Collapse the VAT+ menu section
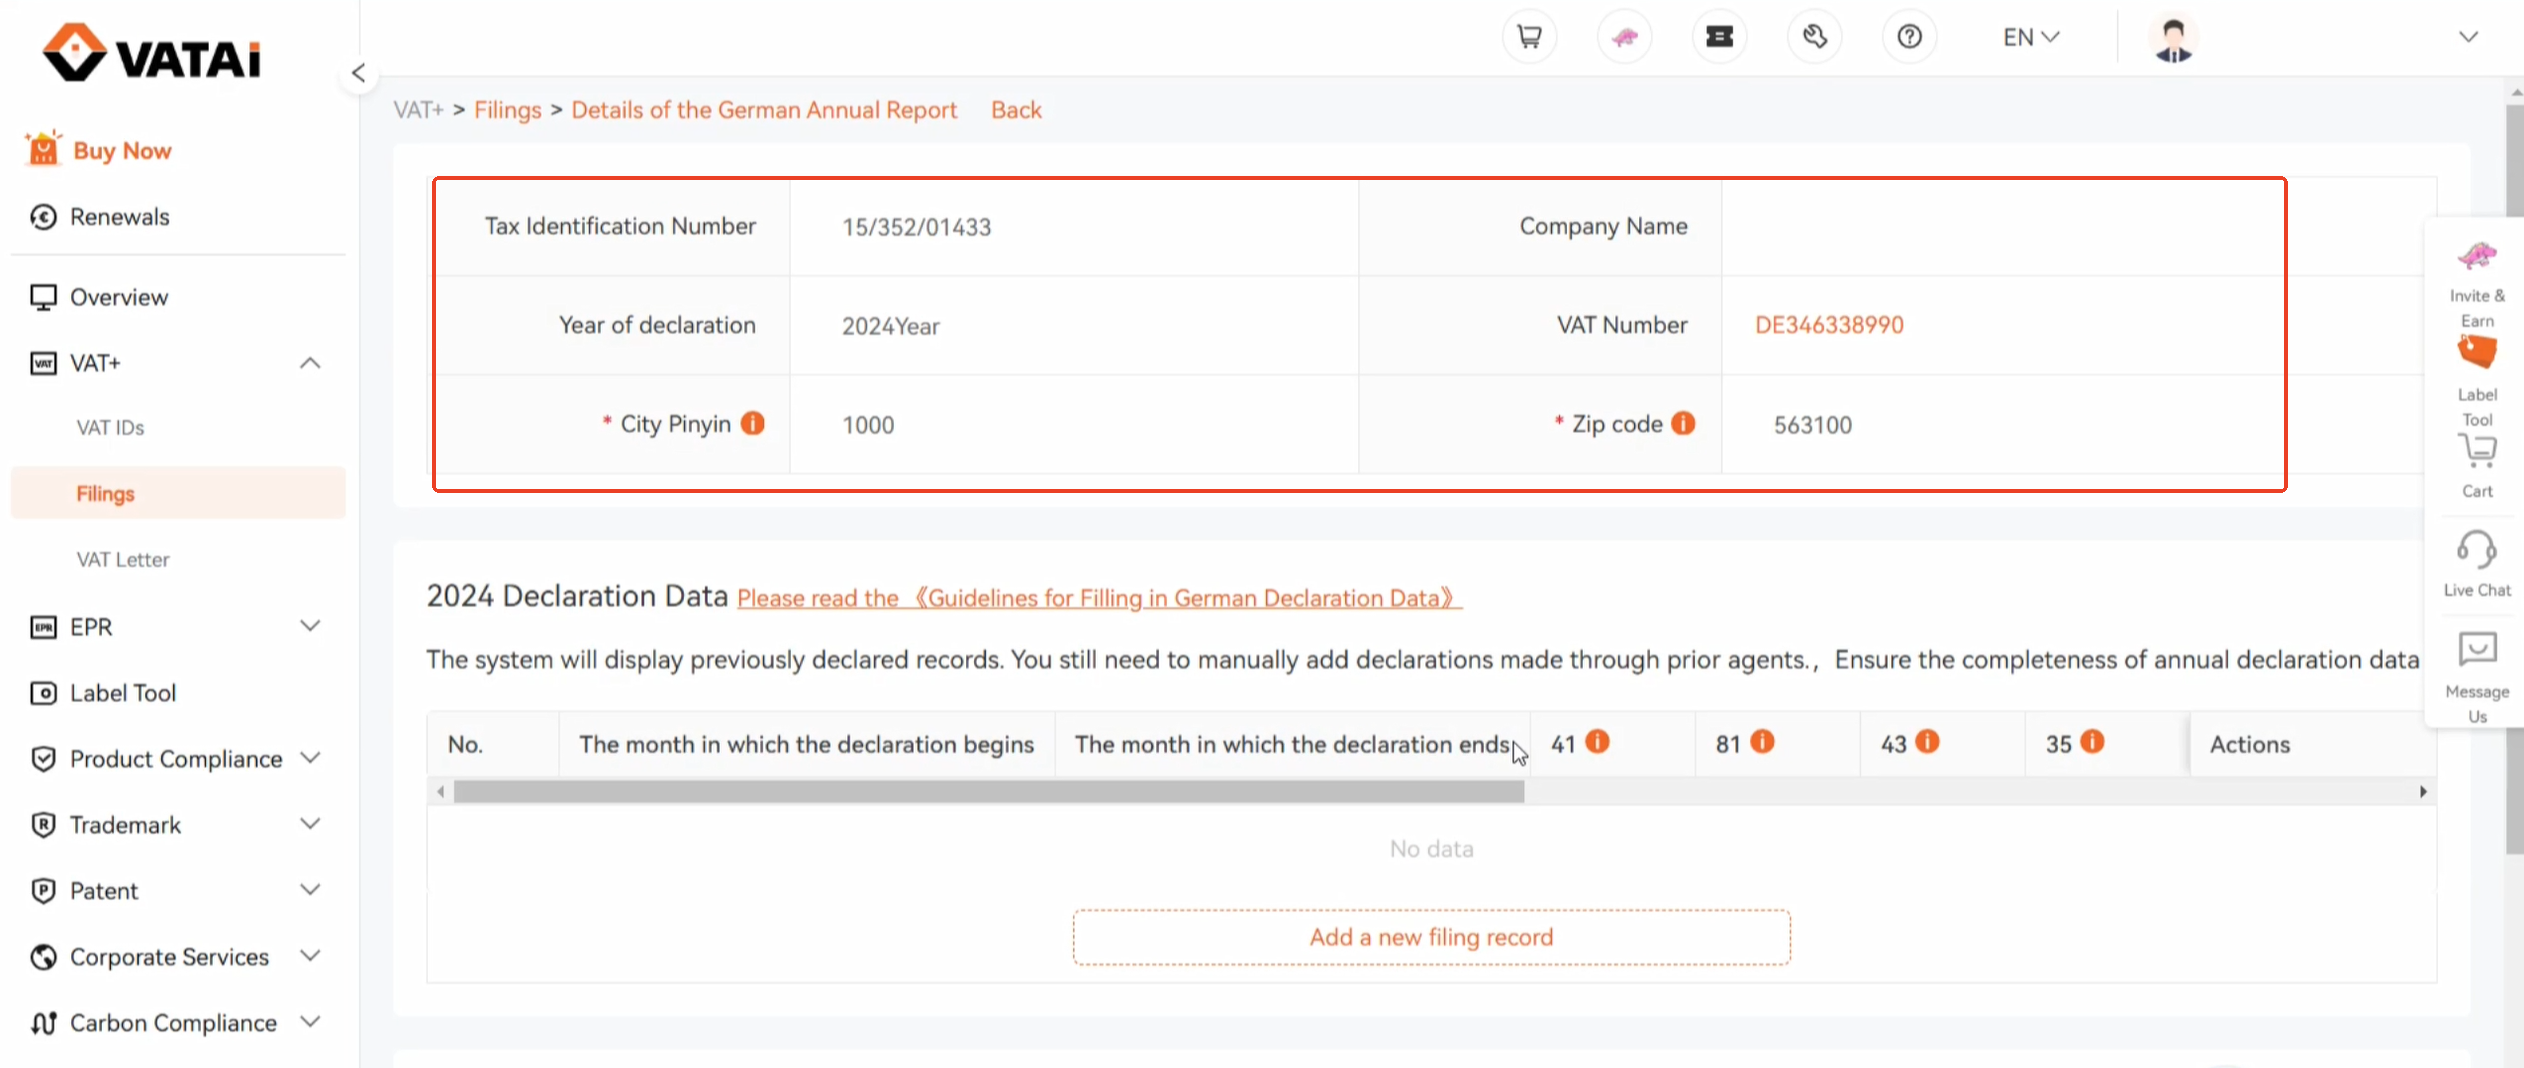This screenshot has width=2524, height=1068. pyautogui.click(x=310, y=363)
